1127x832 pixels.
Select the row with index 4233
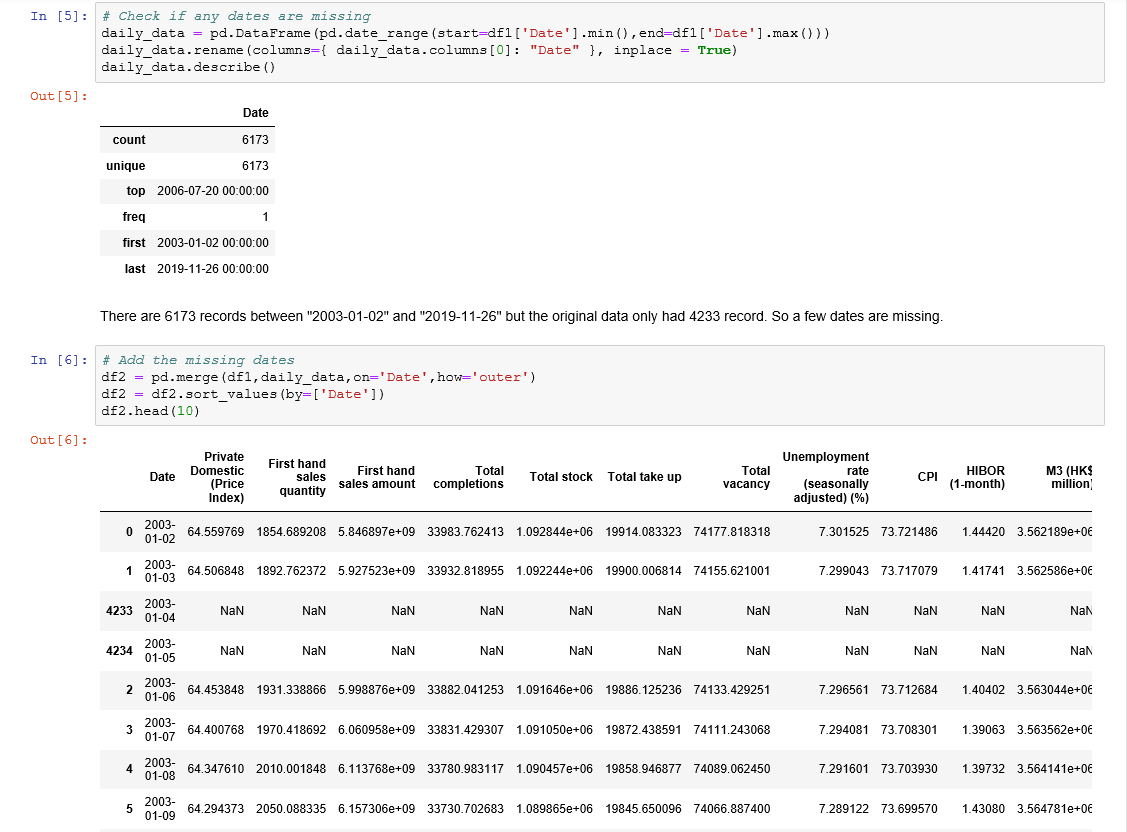tap(596, 611)
